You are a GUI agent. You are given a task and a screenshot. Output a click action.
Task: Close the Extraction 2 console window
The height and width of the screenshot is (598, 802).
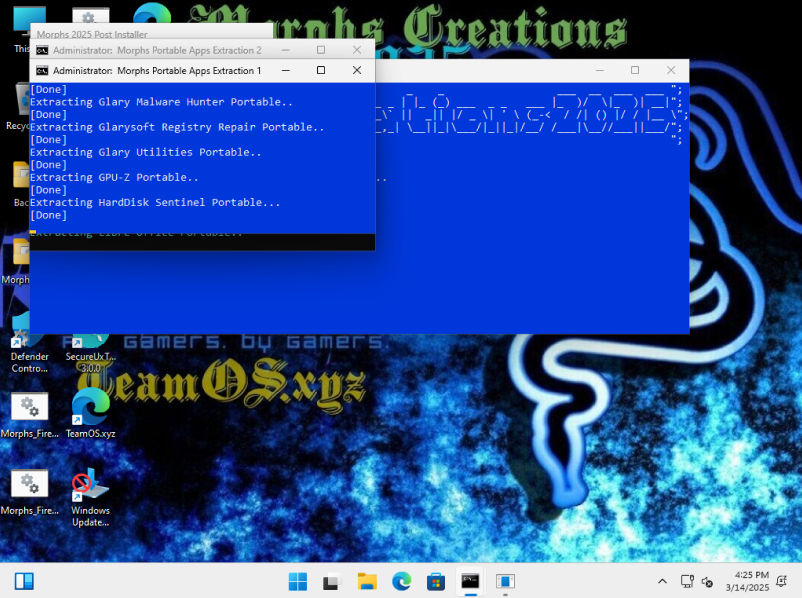pos(357,50)
